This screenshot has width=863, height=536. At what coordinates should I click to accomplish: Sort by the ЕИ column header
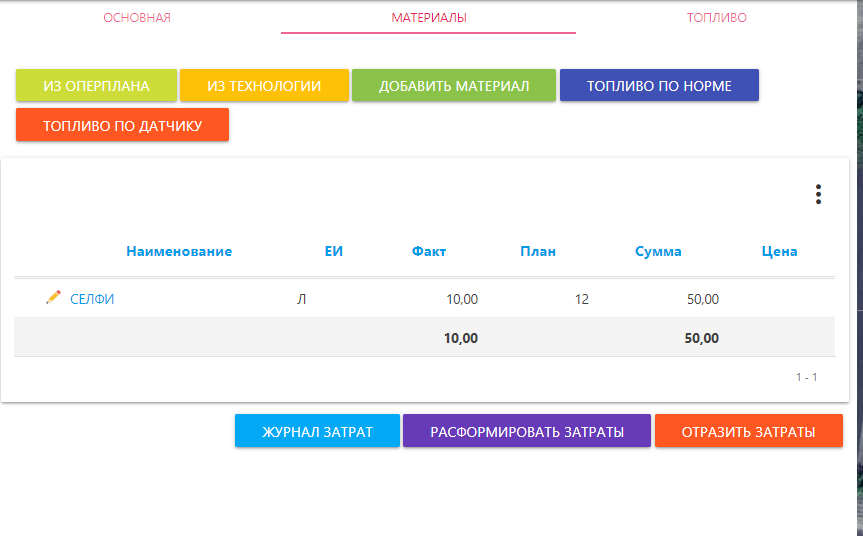[334, 252]
